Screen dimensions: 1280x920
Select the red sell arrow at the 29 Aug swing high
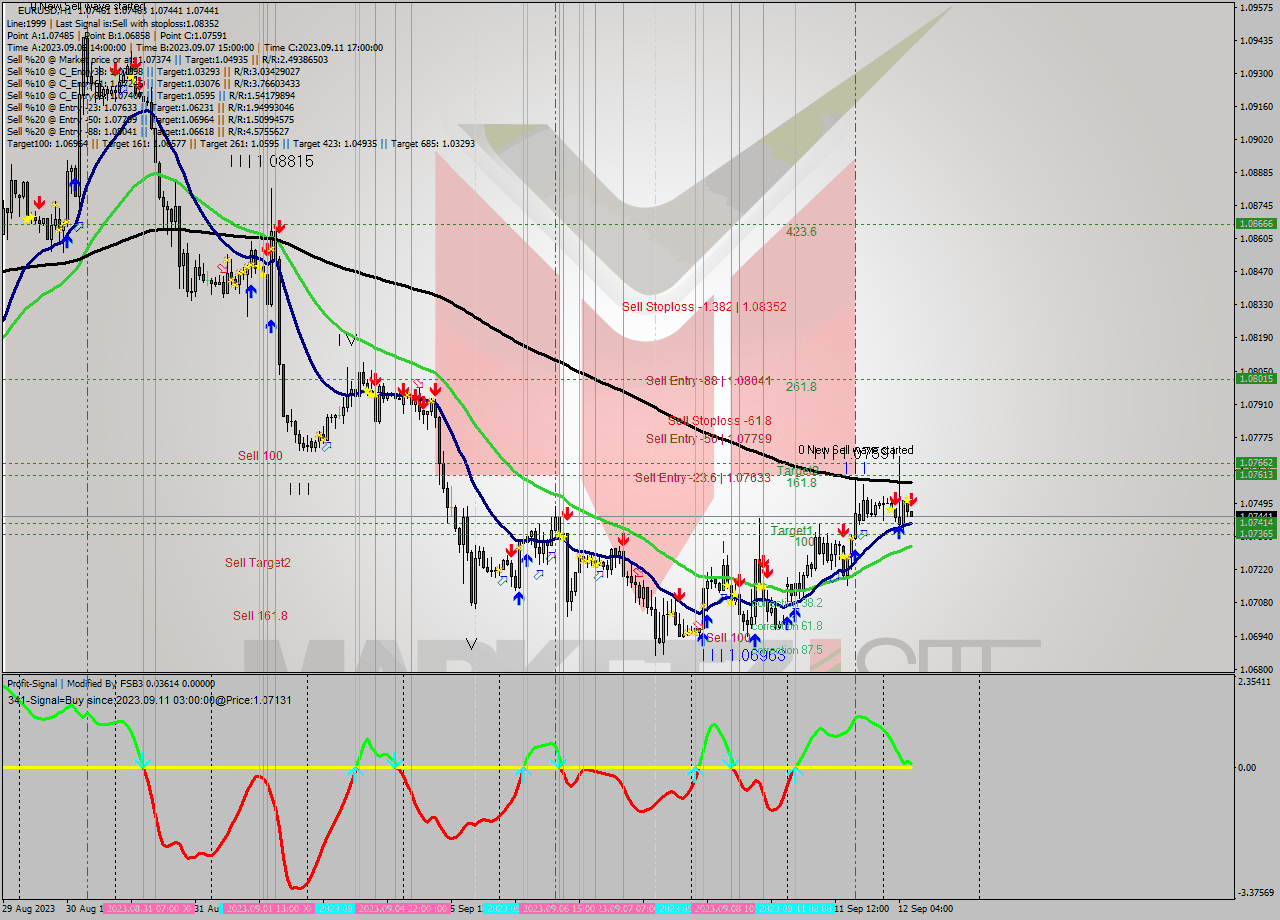[x=38, y=205]
